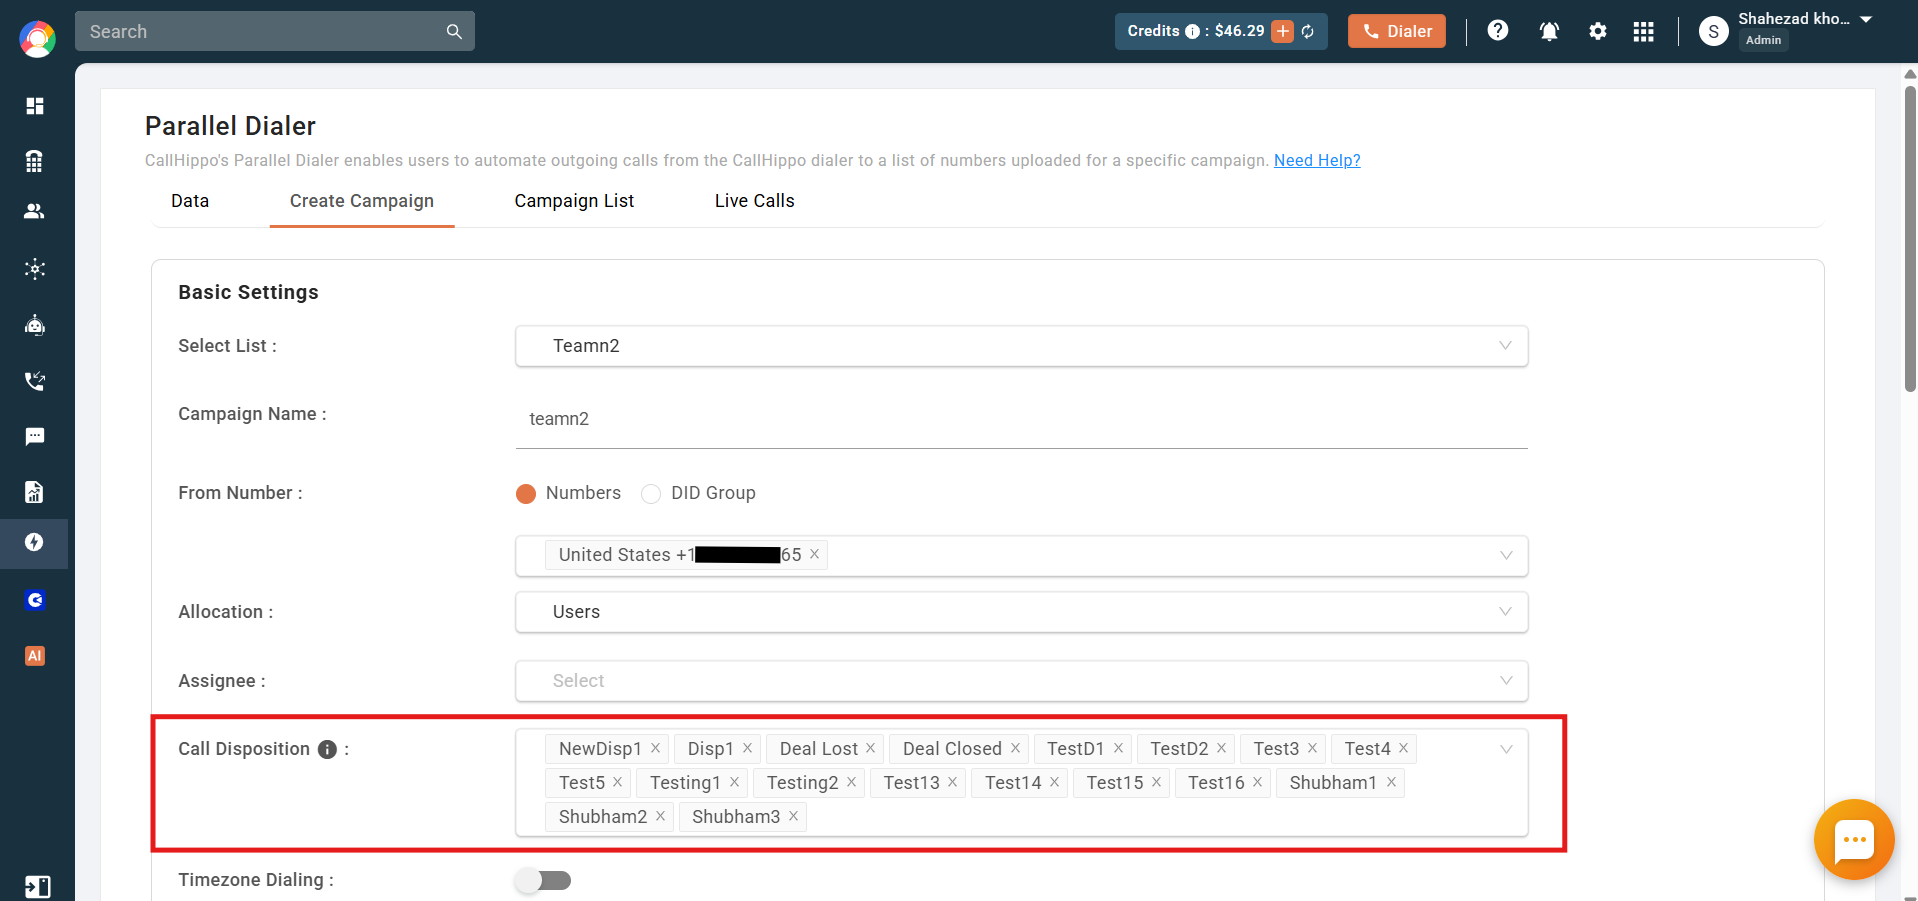
Task: Remove the TestD1 disposition tag
Action: pyautogui.click(x=1118, y=748)
